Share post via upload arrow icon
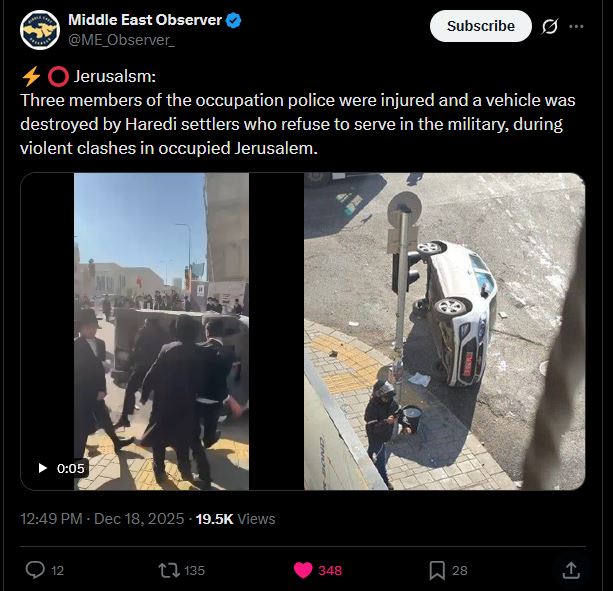The height and width of the screenshot is (591, 613). click(571, 570)
